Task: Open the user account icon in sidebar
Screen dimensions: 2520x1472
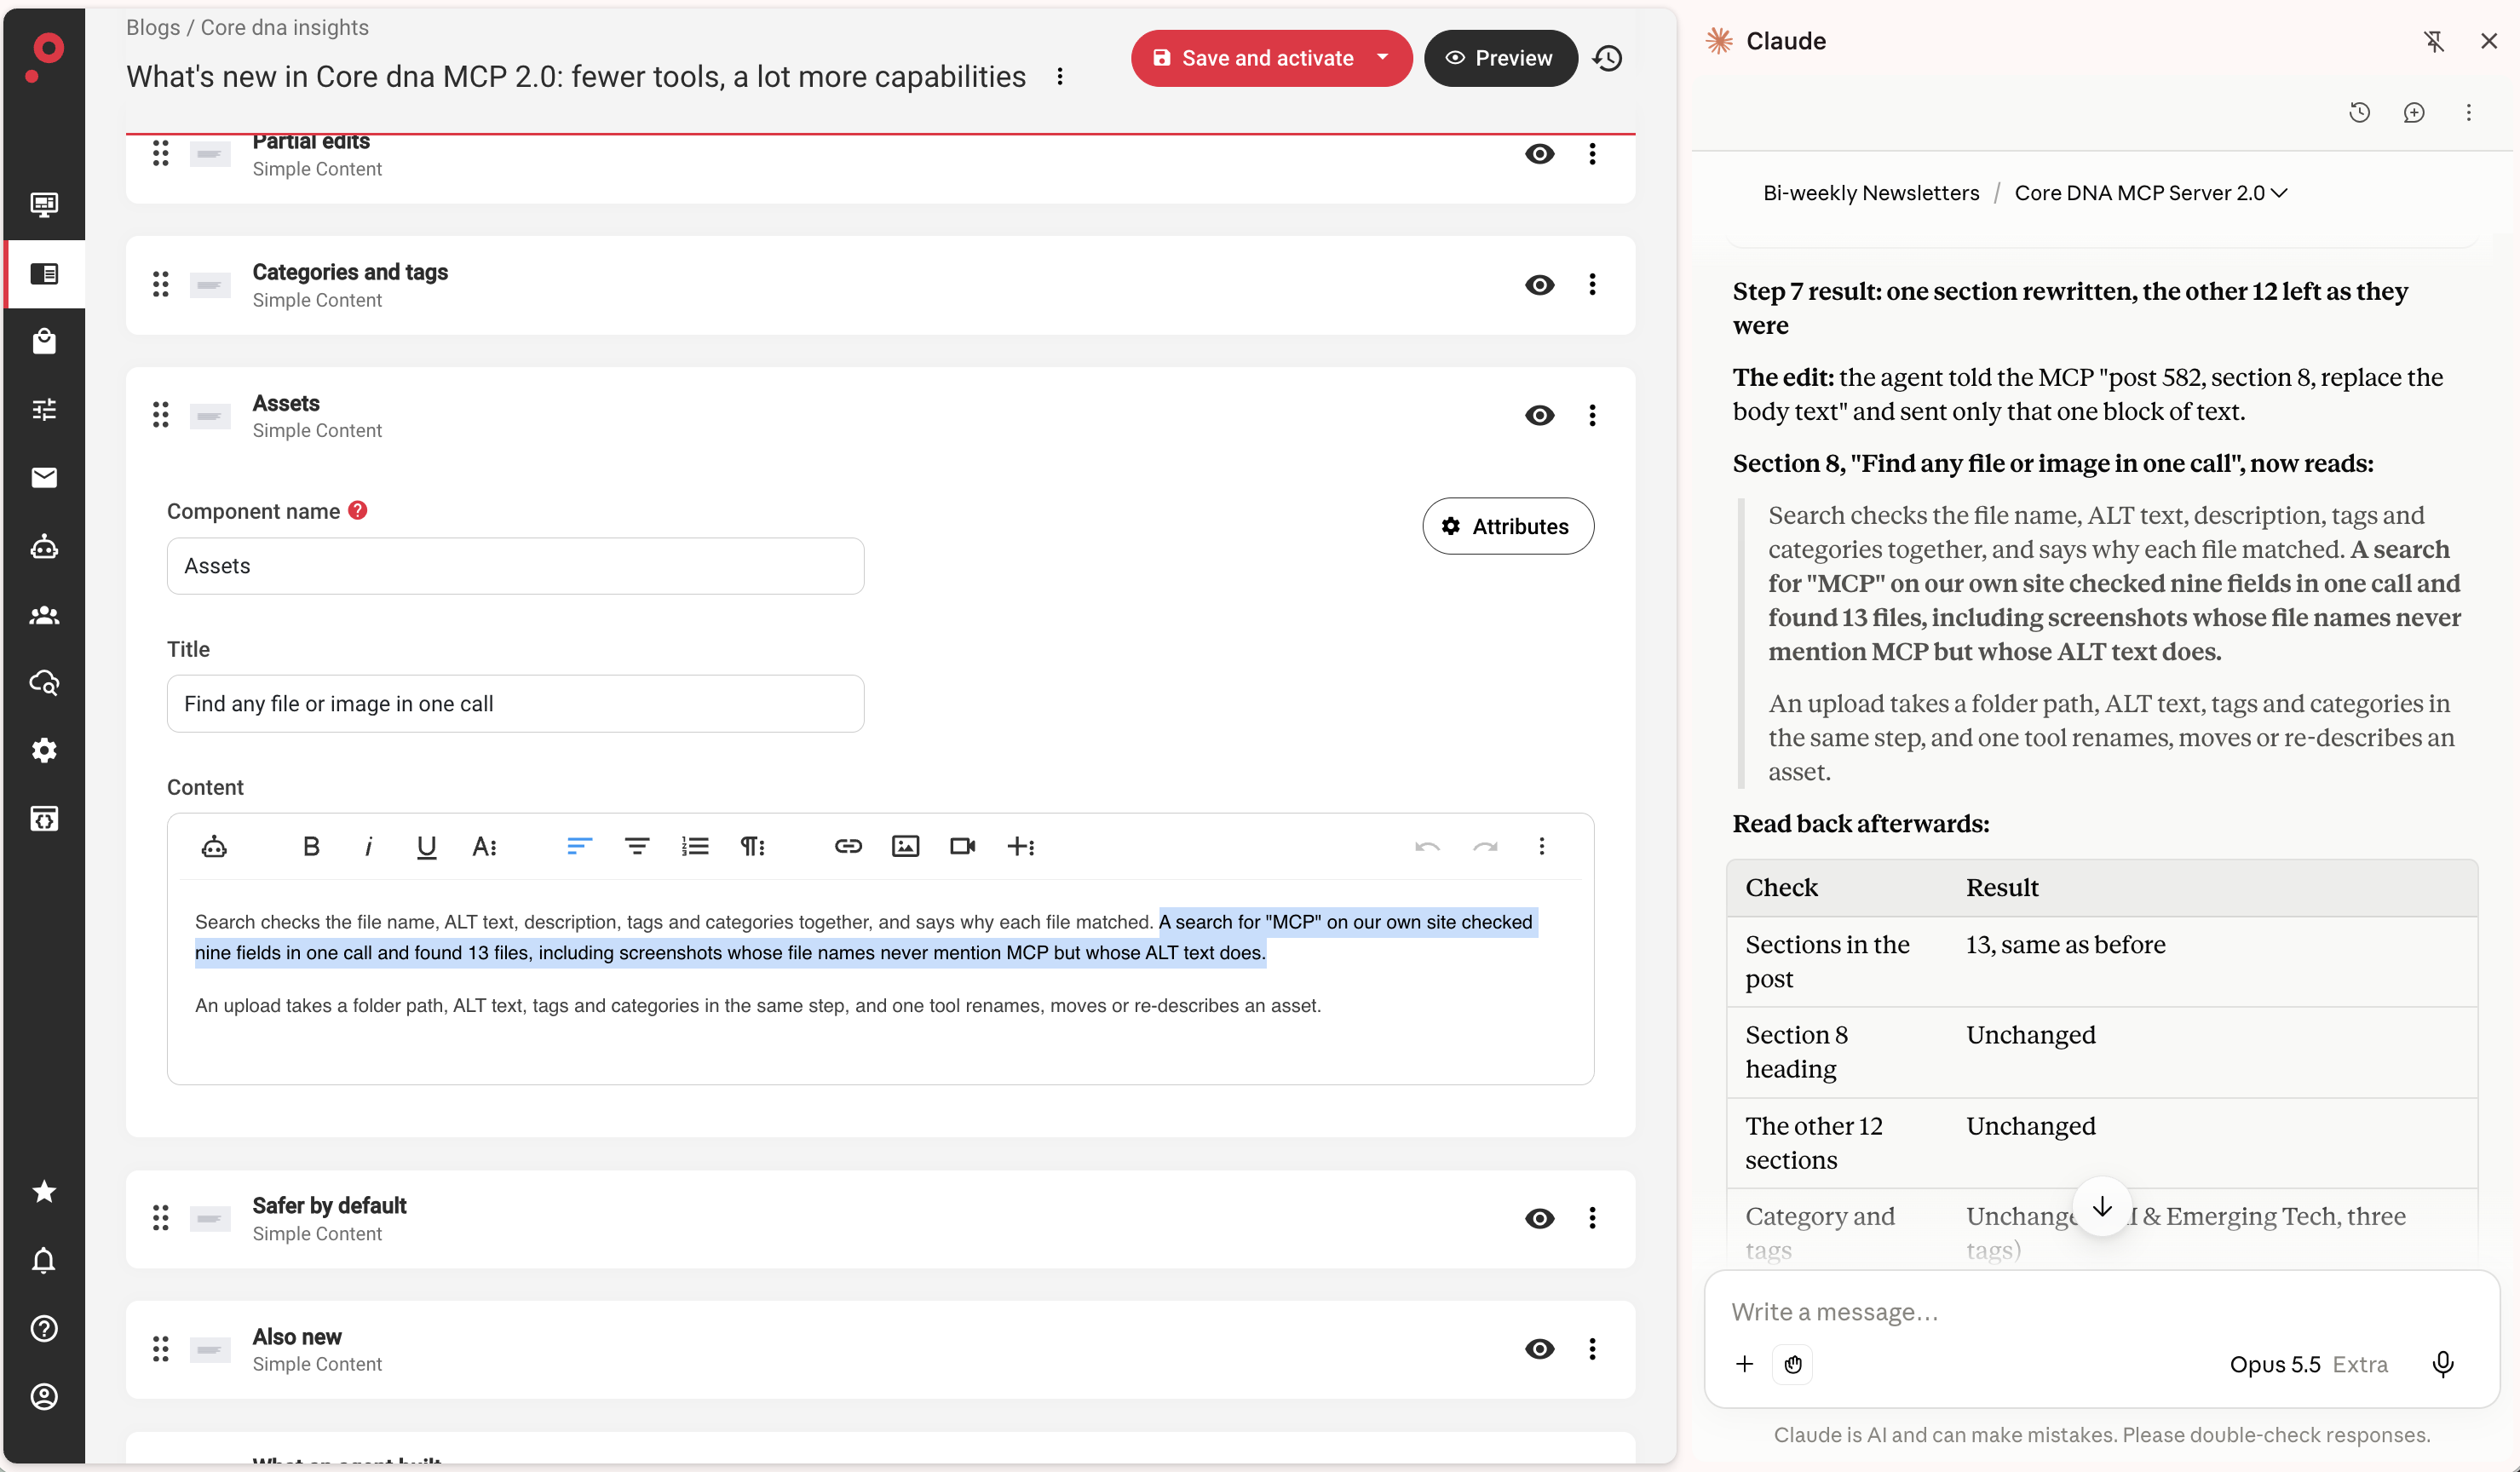Action: [x=44, y=1396]
